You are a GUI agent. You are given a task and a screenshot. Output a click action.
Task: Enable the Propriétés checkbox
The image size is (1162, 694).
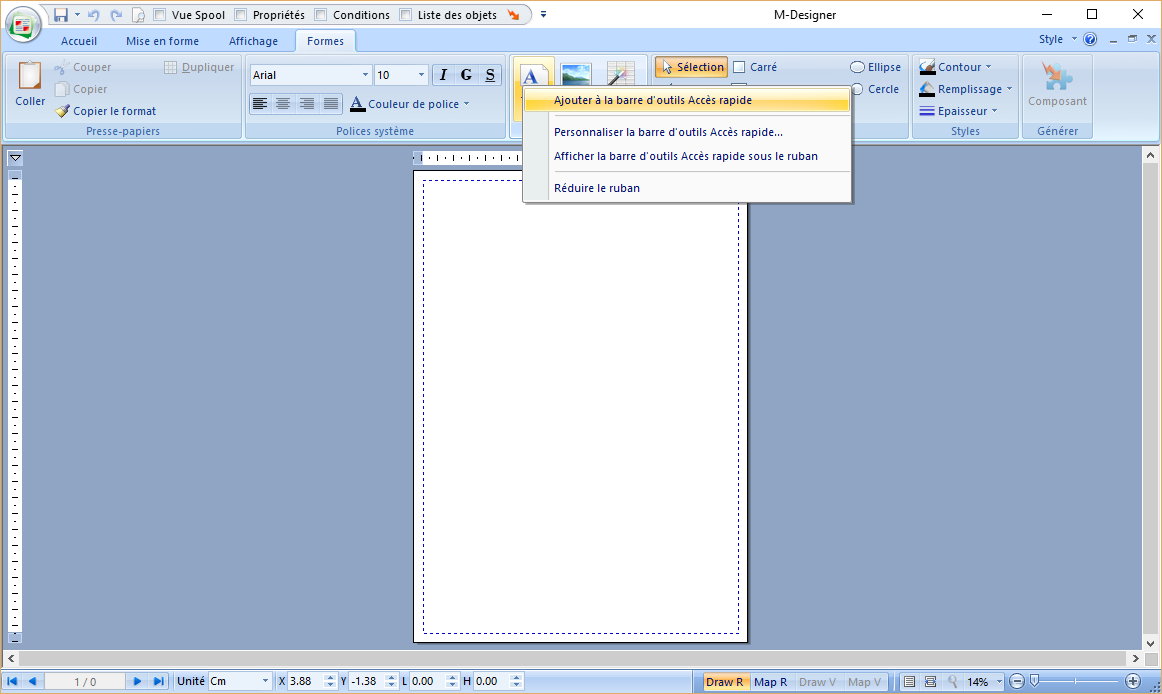pos(236,14)
